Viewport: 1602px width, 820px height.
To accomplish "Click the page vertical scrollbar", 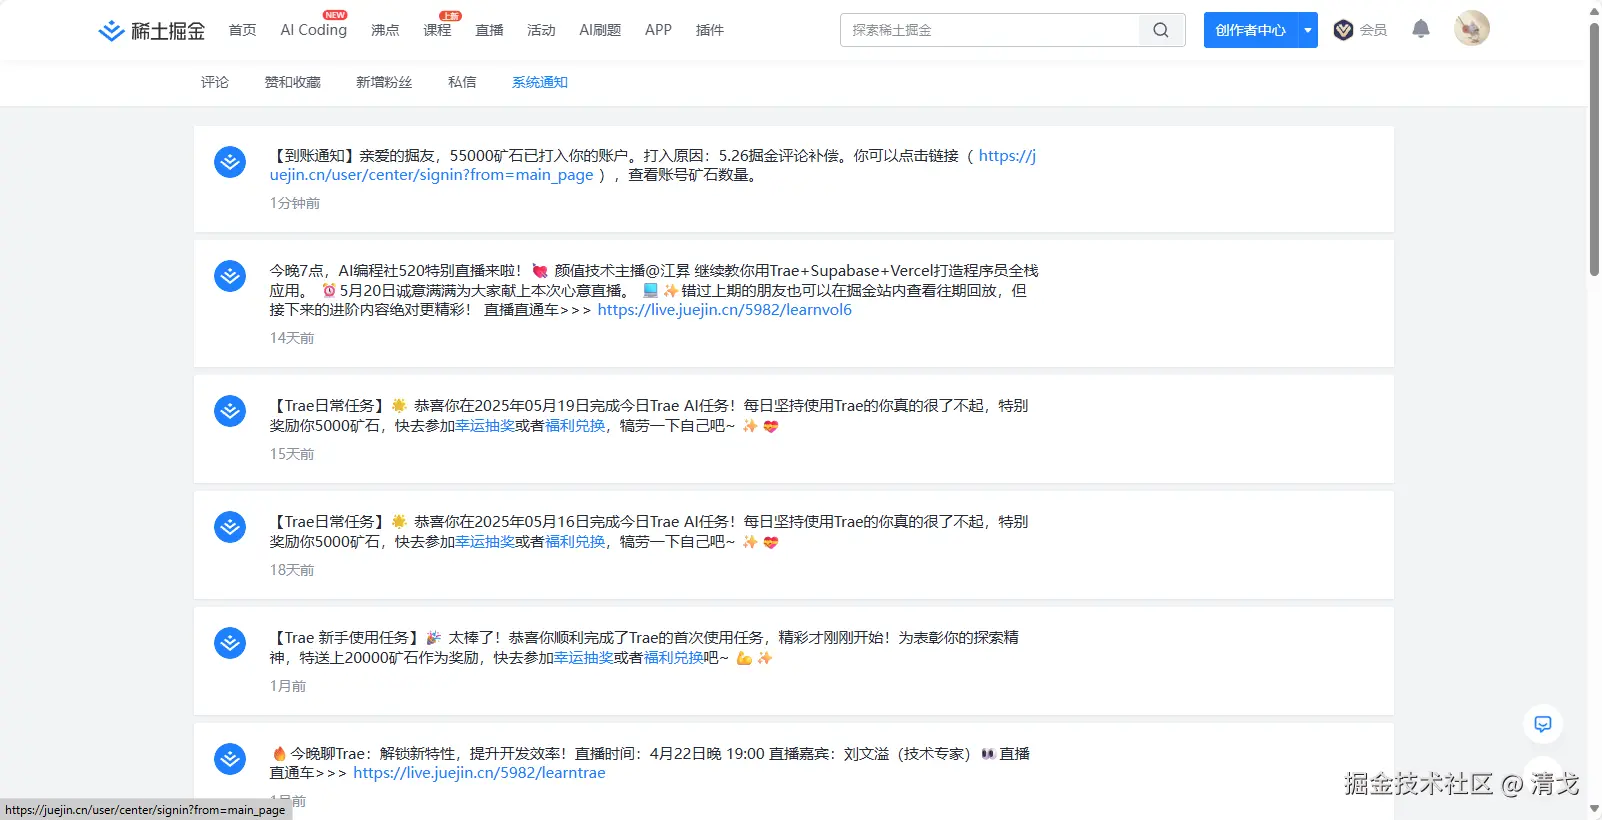I will 1594,150.
